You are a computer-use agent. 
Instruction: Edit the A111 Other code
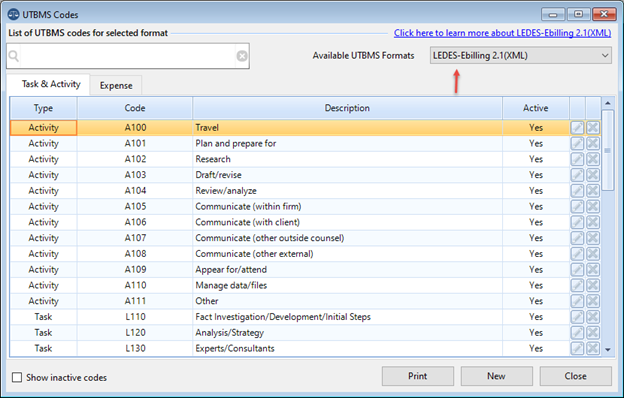pos(577,301)
